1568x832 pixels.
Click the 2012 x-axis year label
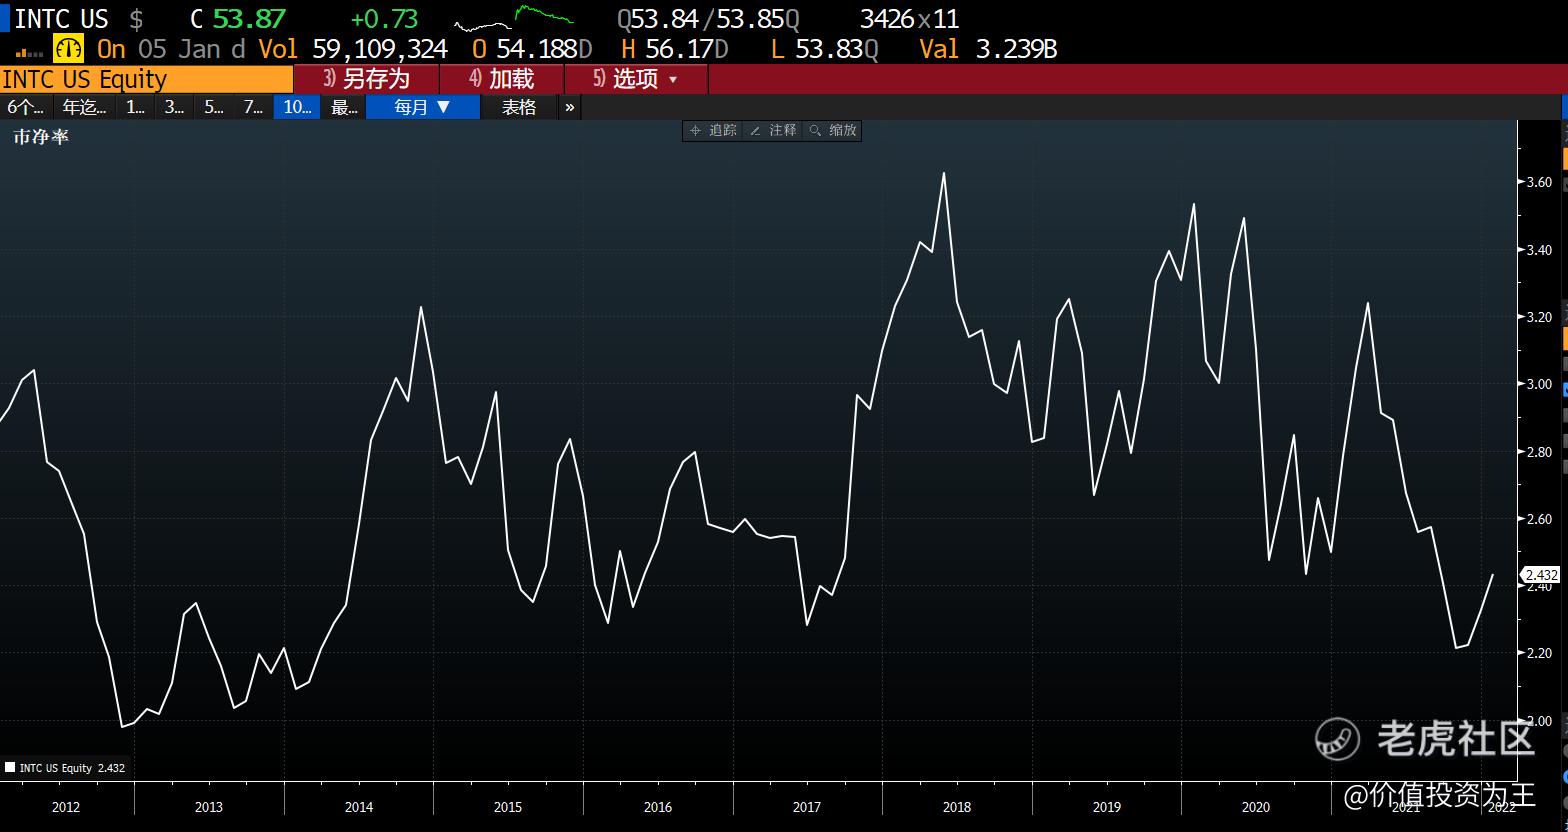point(66,807)
